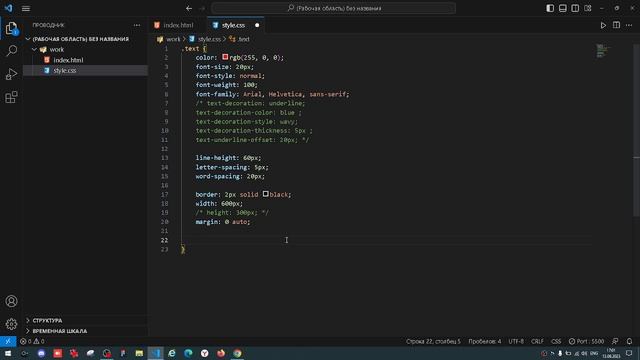Viewport: 640px width, 360px height.
Task: Split the editor to the right
Action: (x=616, y=25)
